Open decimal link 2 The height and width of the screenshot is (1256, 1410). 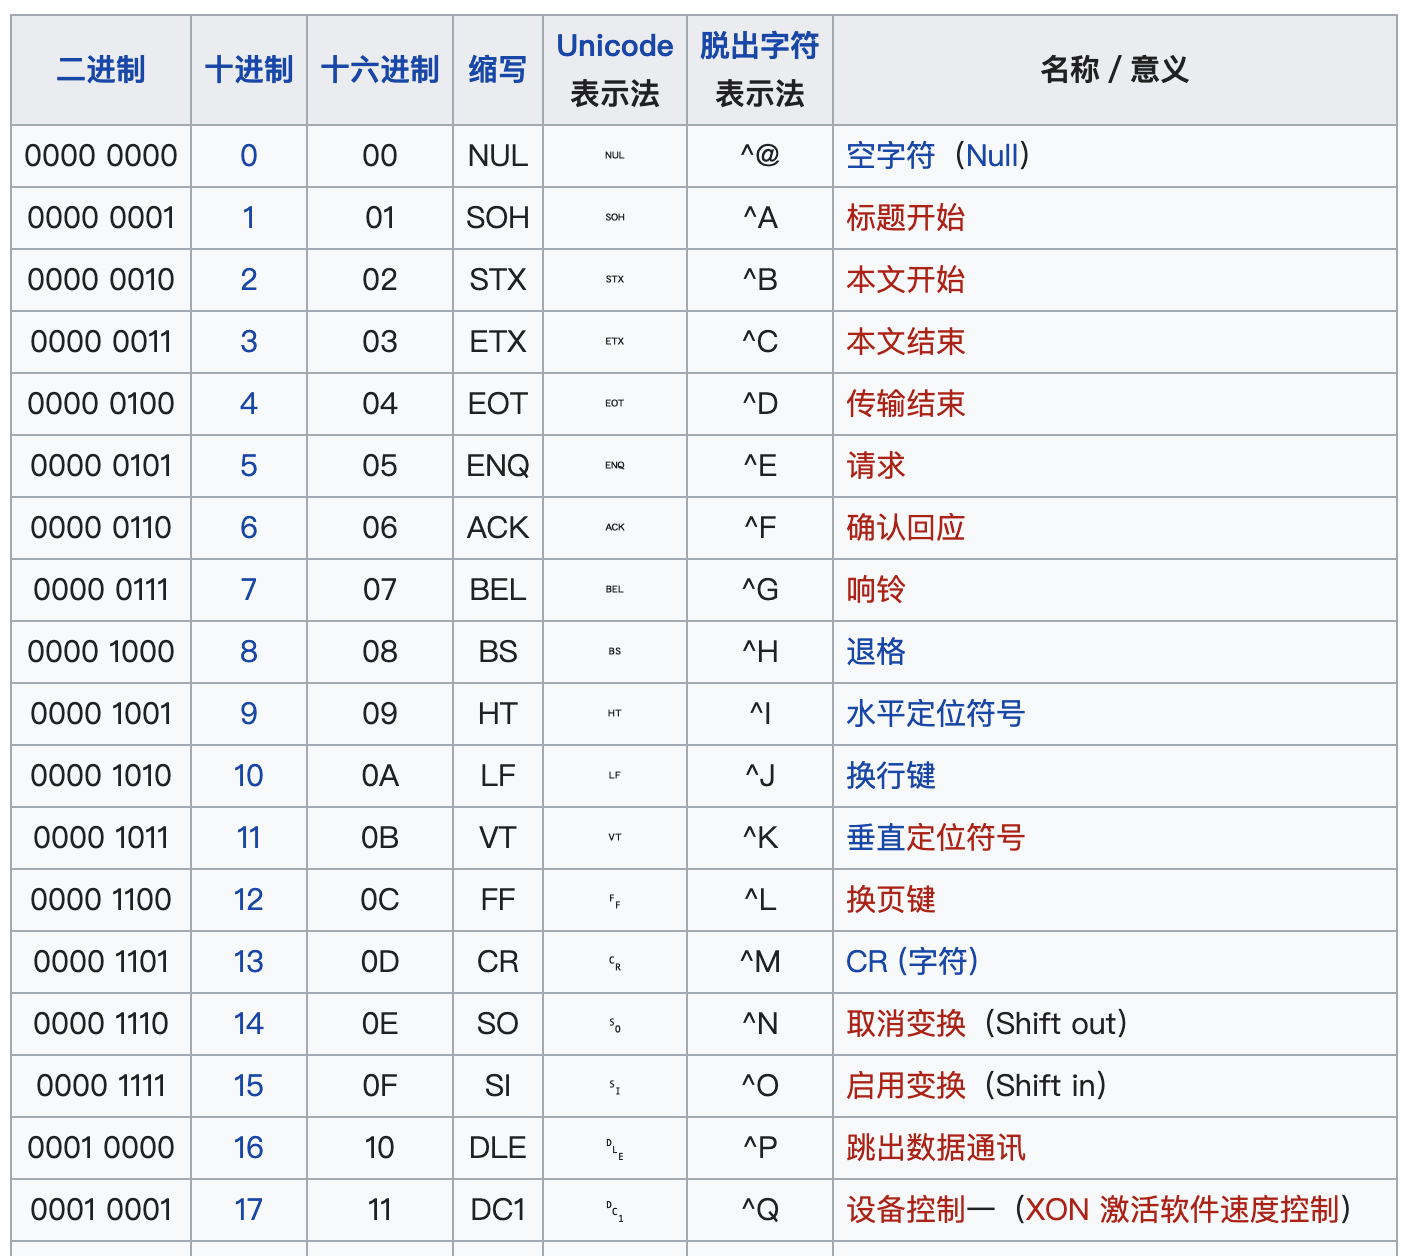pyautogui.click(x=249, y=280)
